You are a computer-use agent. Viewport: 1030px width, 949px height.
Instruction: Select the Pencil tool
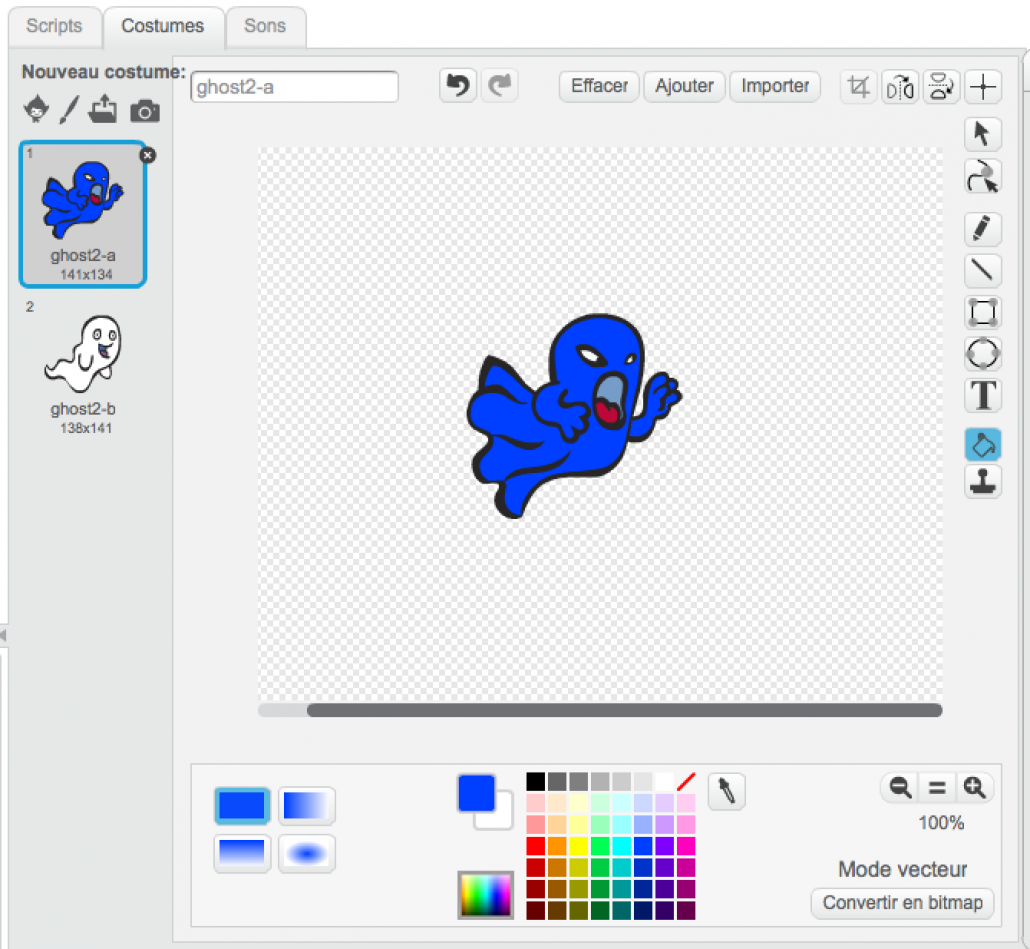click(x=983, y=229)
